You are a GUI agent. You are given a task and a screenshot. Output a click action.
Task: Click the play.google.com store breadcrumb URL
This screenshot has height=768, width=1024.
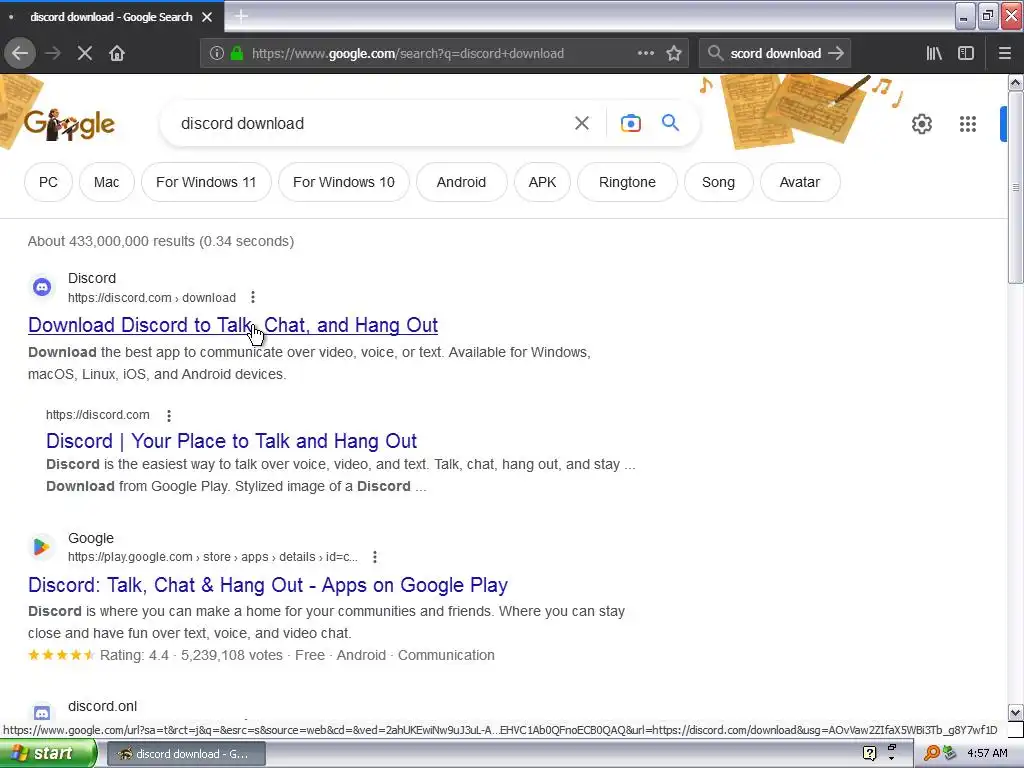pyautogui.click(x=213, y=557)
